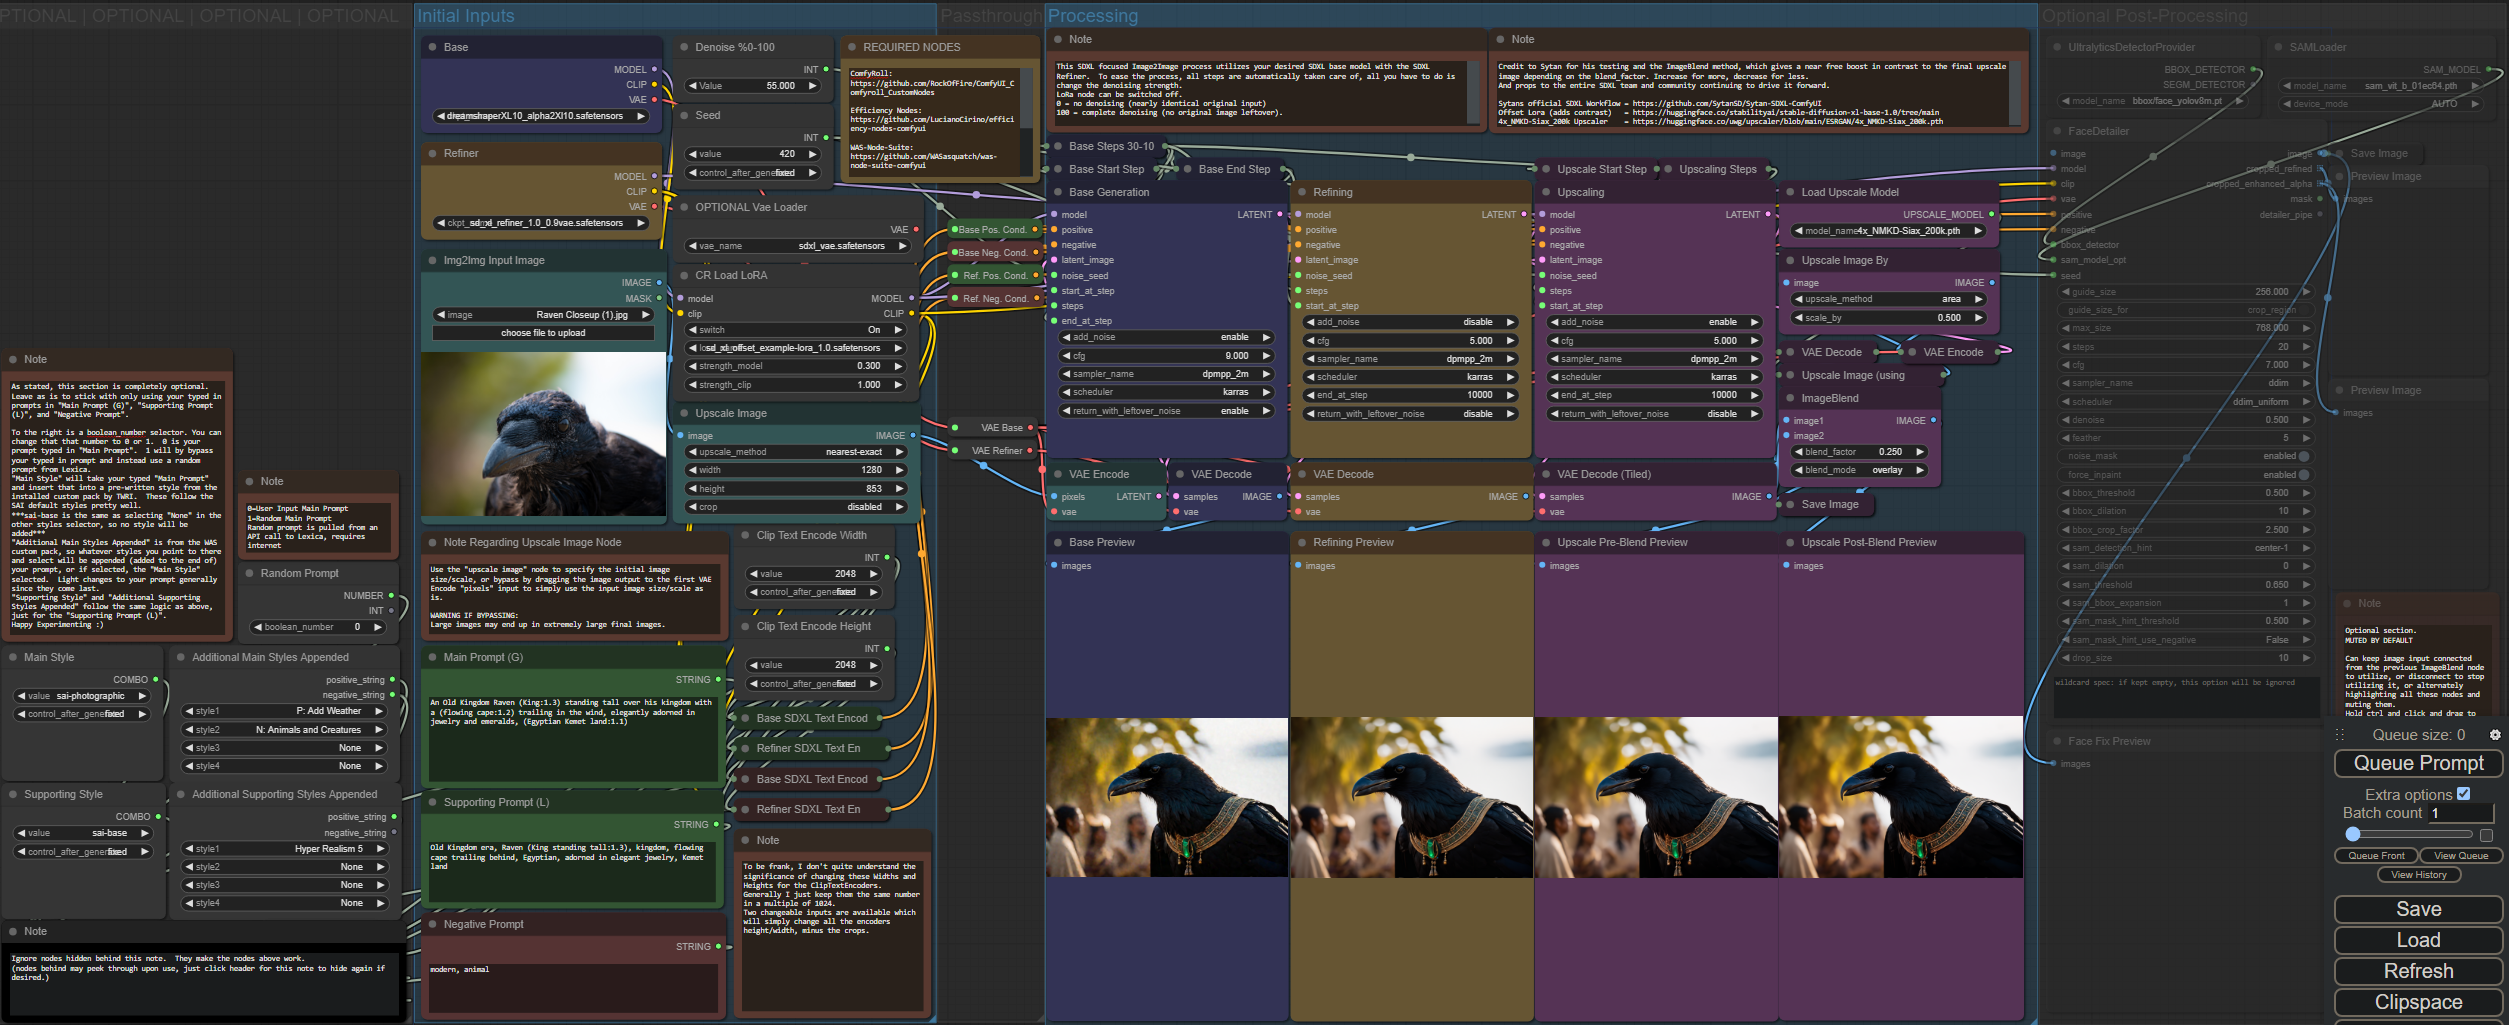This screenshot has width=2509, height=1025.
Task: Collapse the CR Load LoRA node dot
Action: 684,275
